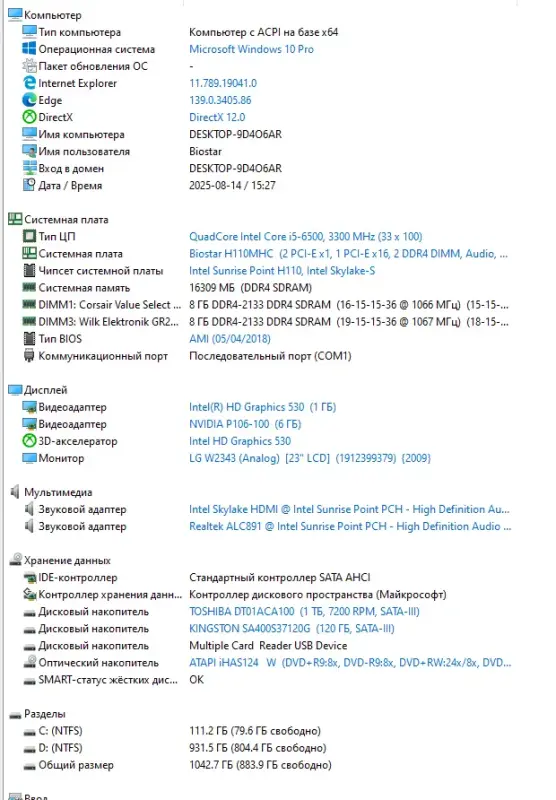Click the DirectX Xbox-style icon
The image size is (556, 800).
click(29, 117)
